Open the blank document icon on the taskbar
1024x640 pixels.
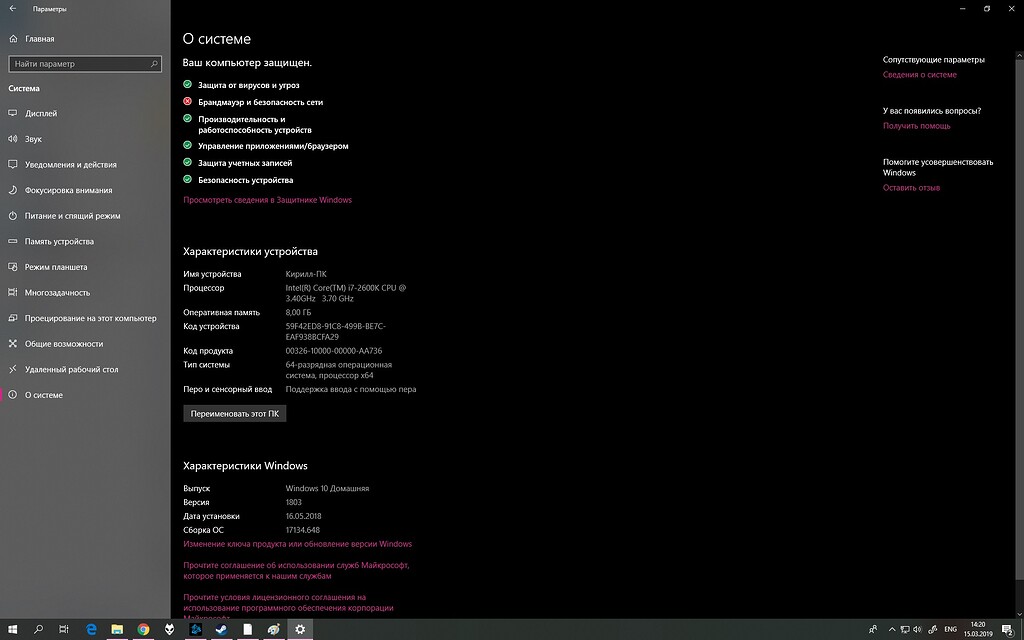point(248,630)
